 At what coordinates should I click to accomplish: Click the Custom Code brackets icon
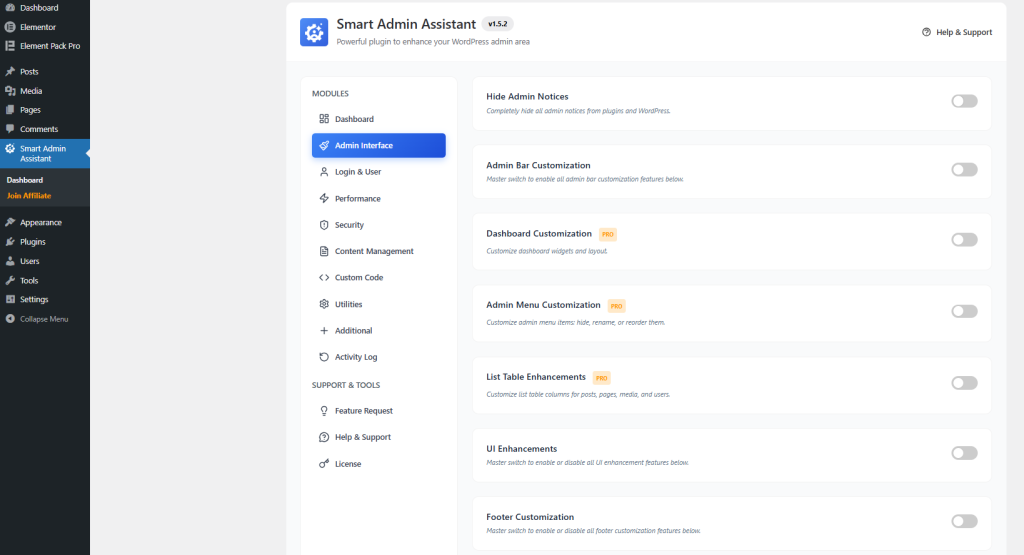tap(324, 278)
